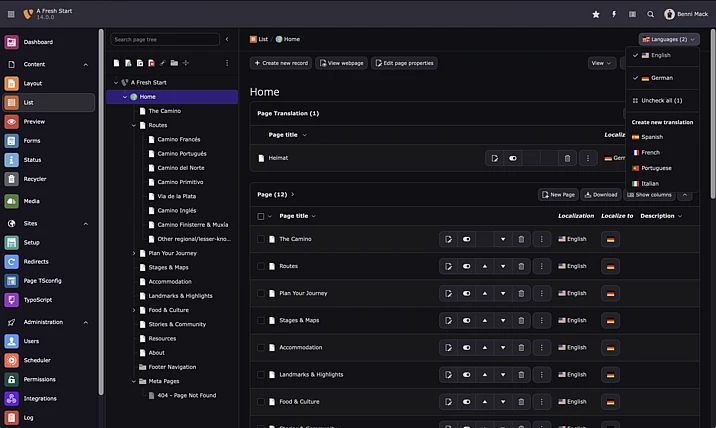The width and height of the screenshot is (716, 428).
Task: Open the Recycler module in sidebar
Action: [x=33, y=179]
